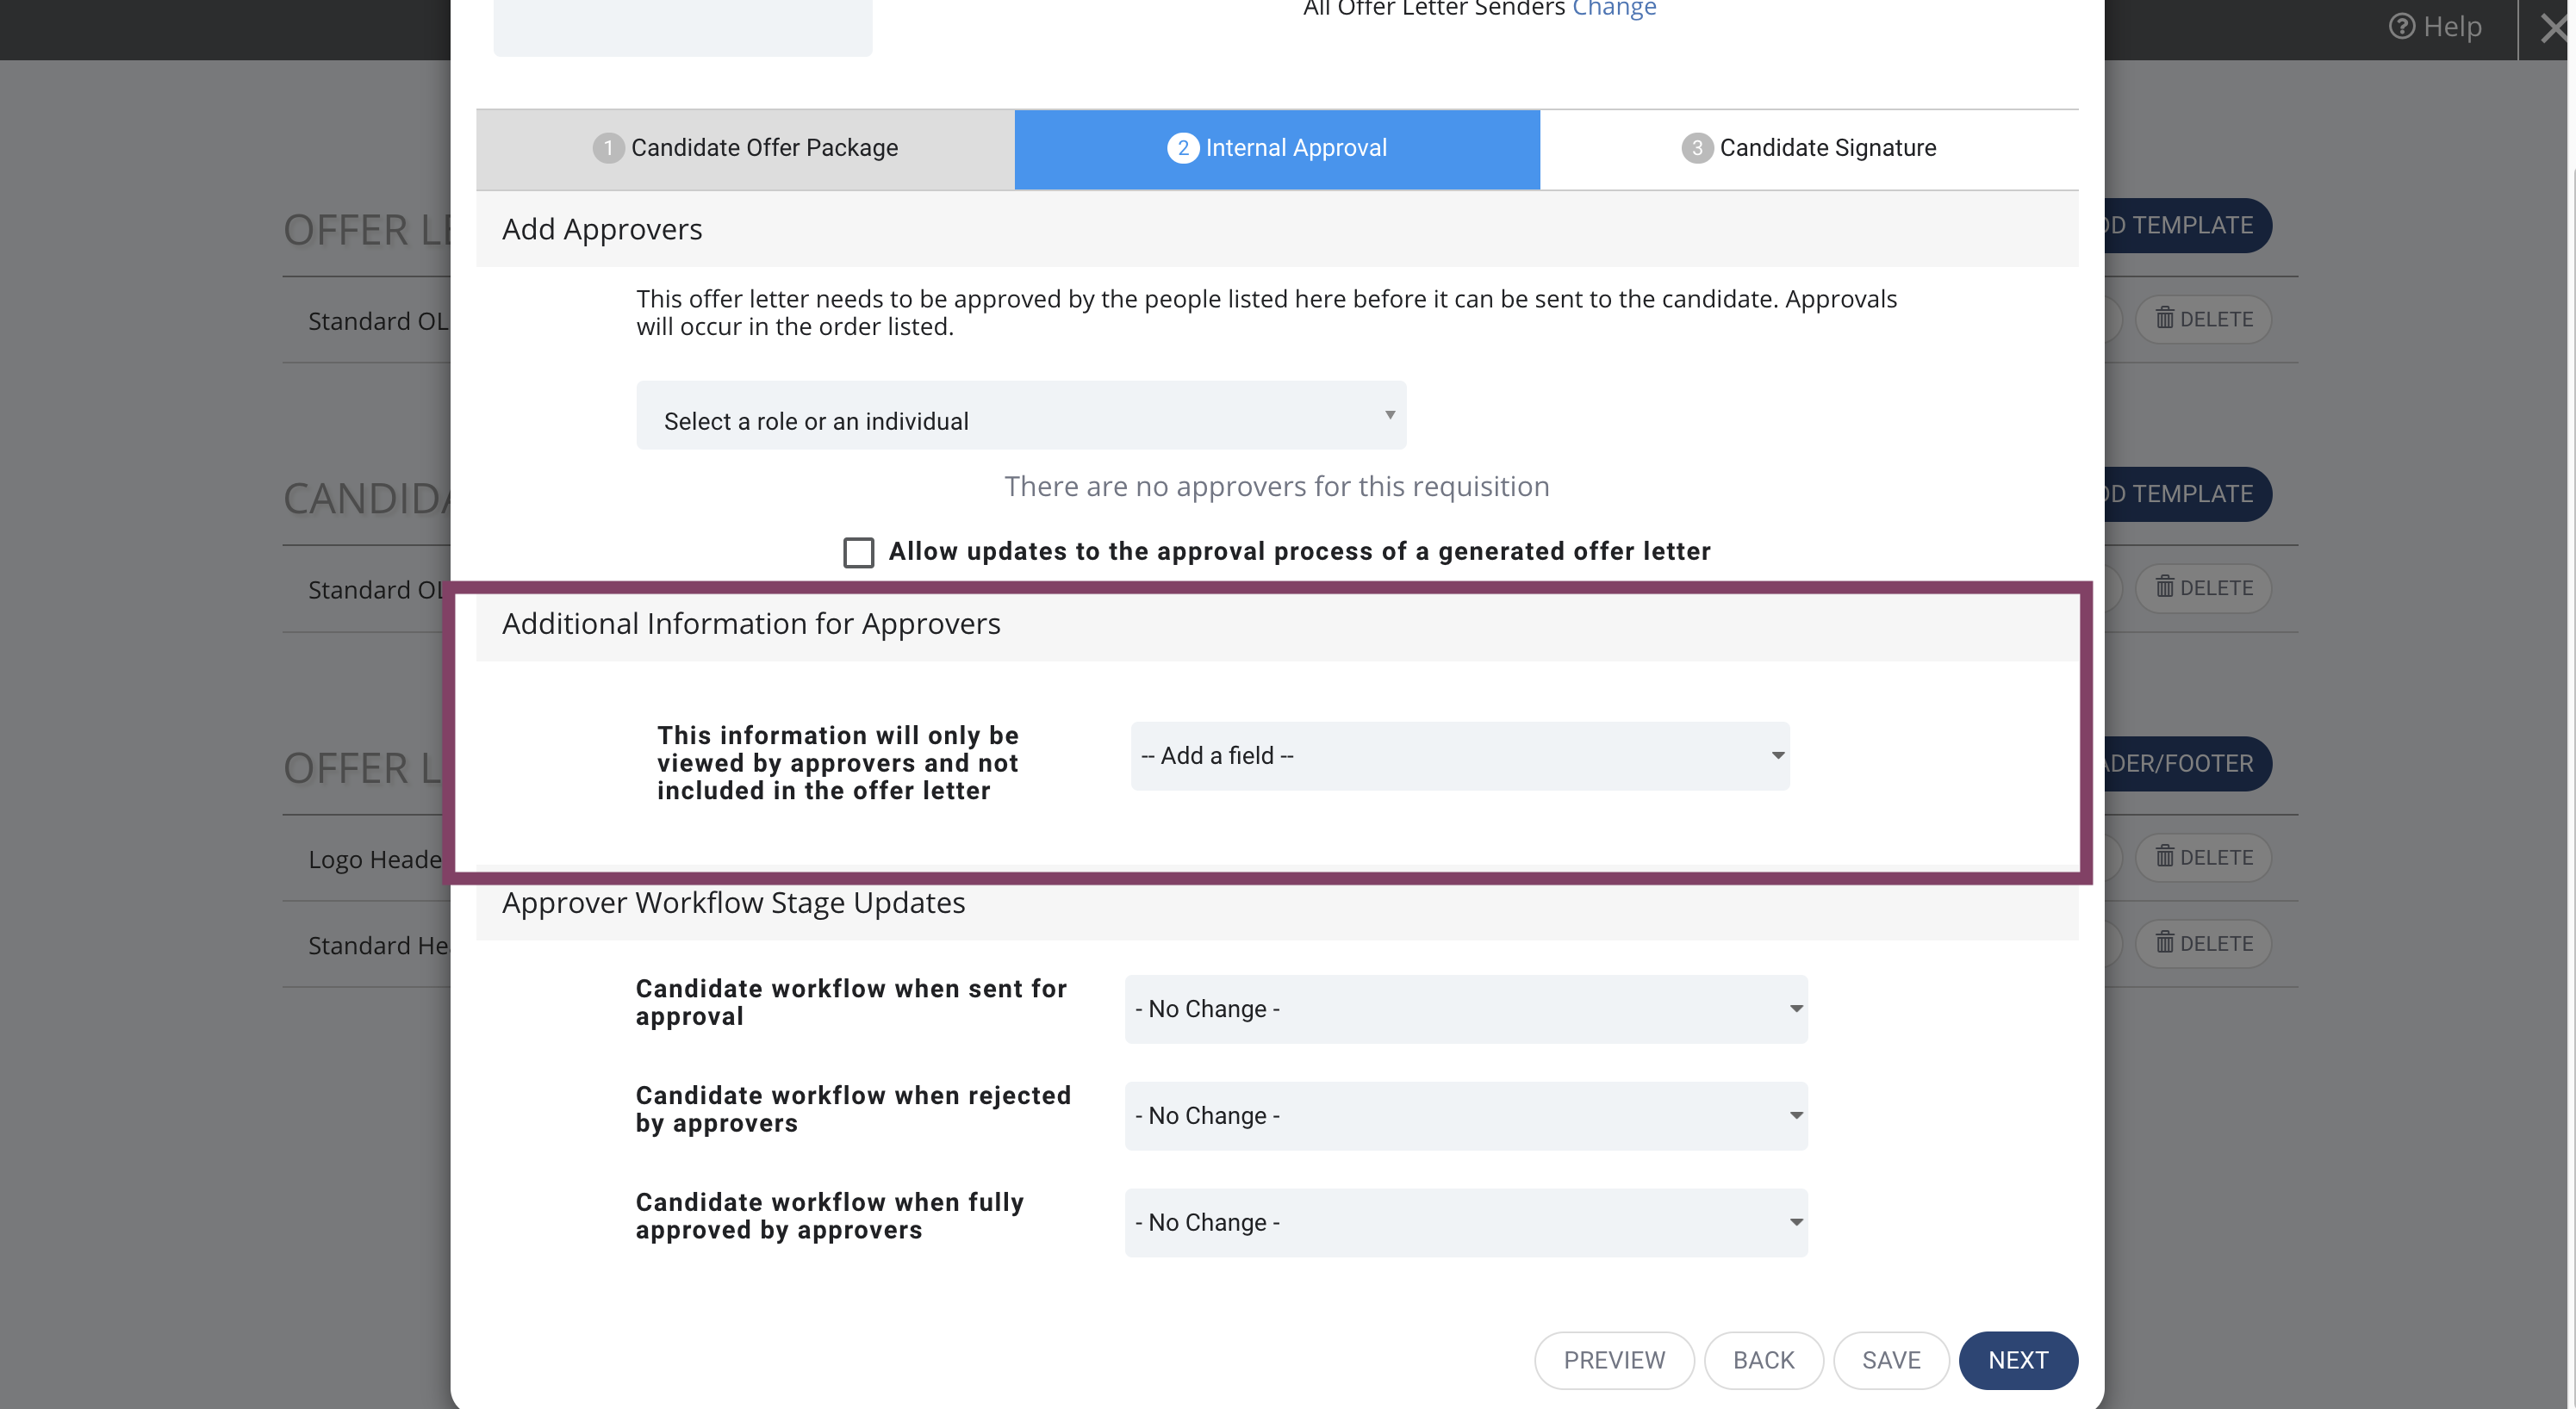Image resolution: width=2576 pixels, height=1409 pixels.
Task: Expand the Add a field dropdown
Action: [1460, 756]
